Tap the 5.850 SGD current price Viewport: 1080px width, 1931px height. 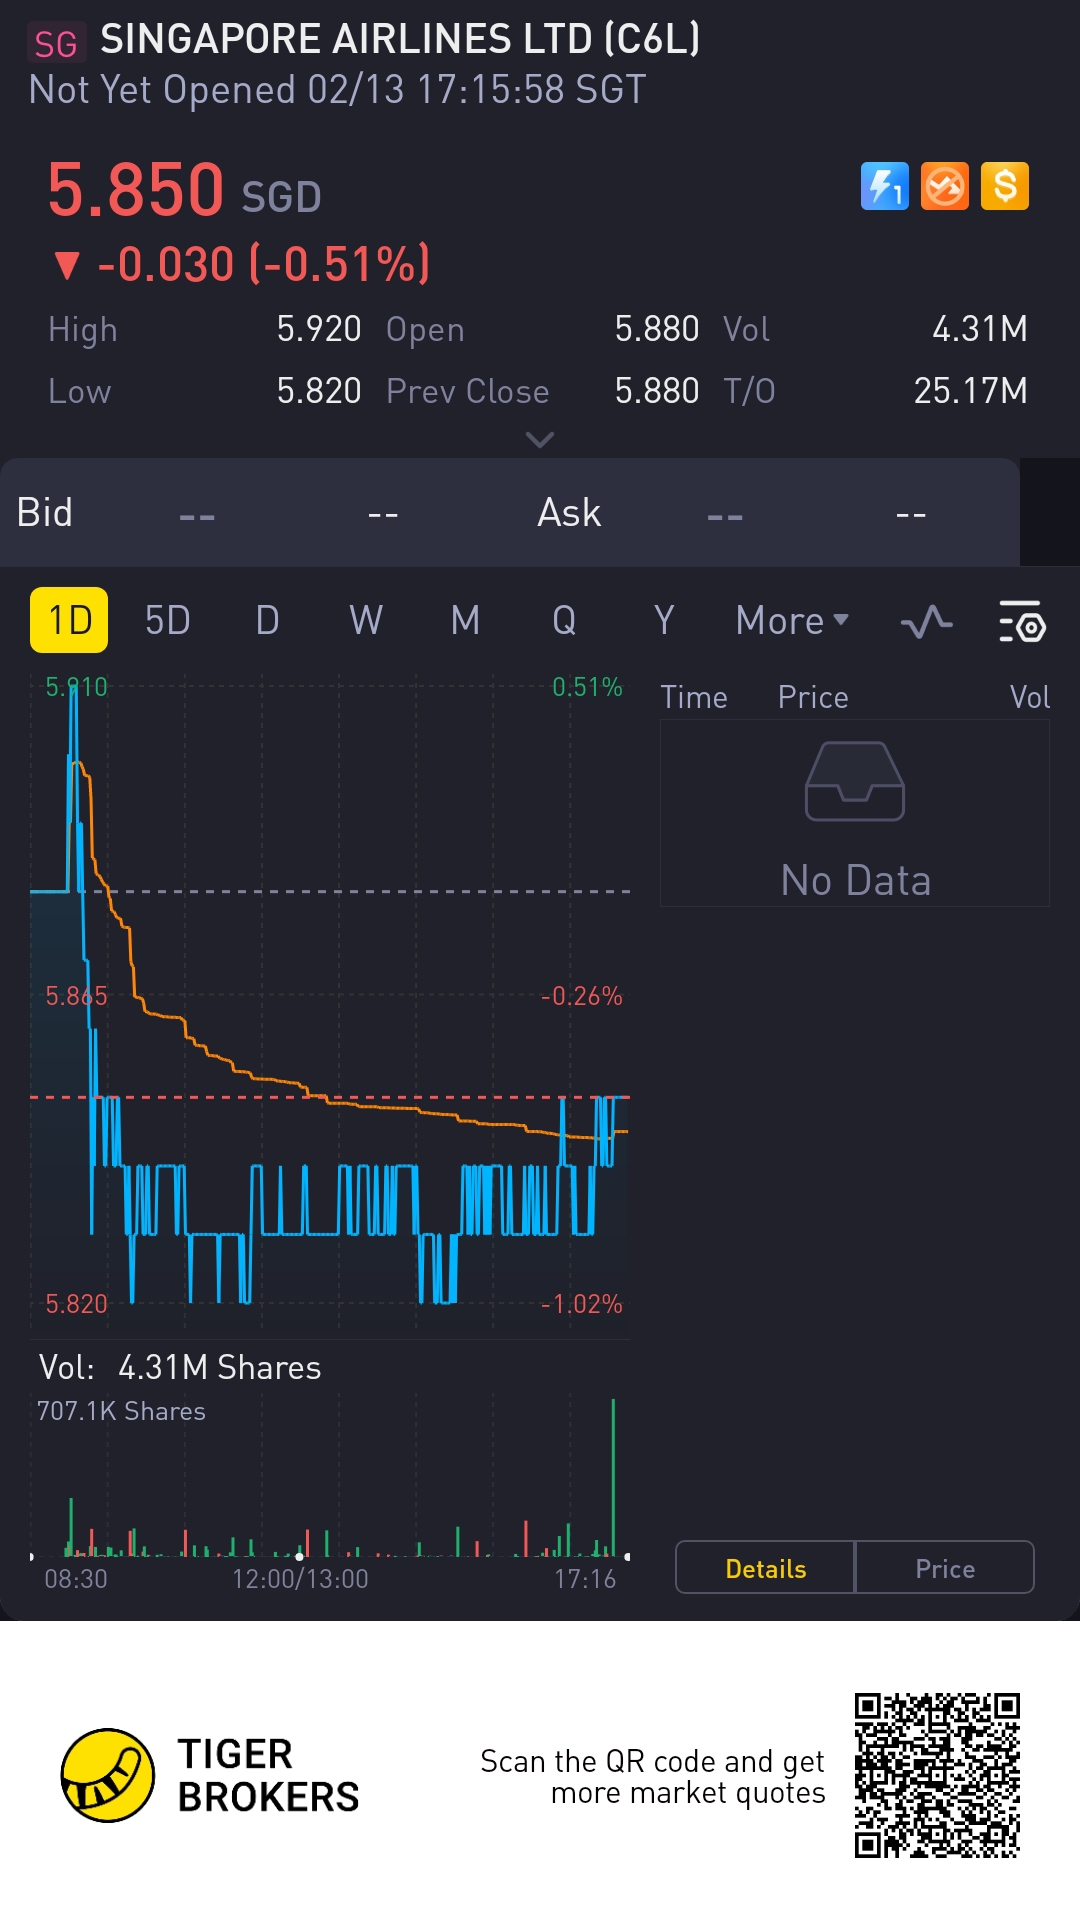tap(185, 190)
